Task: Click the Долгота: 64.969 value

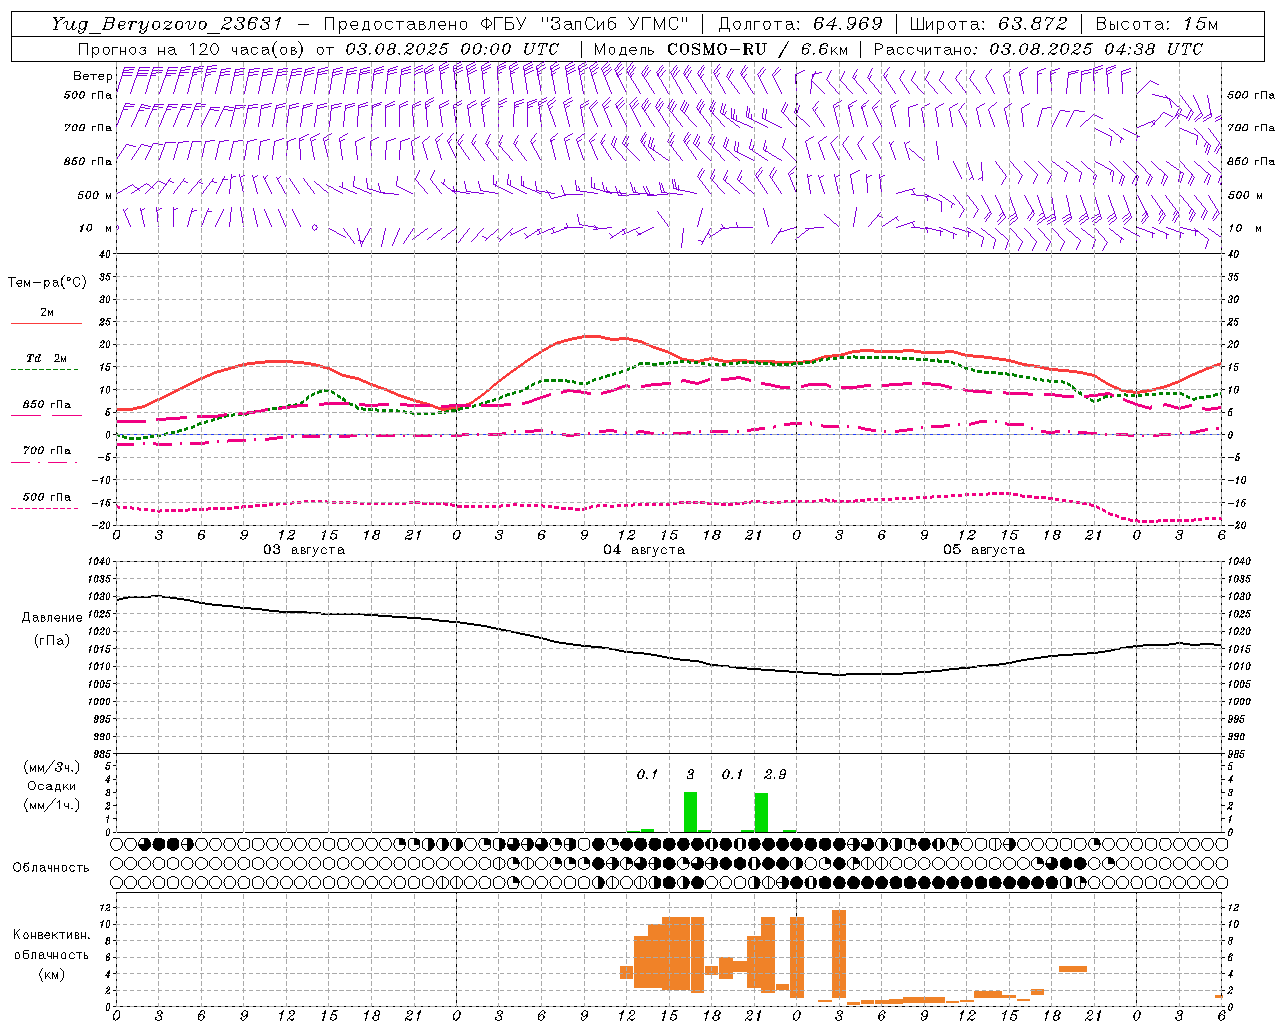Action: (x=801, y=24)
